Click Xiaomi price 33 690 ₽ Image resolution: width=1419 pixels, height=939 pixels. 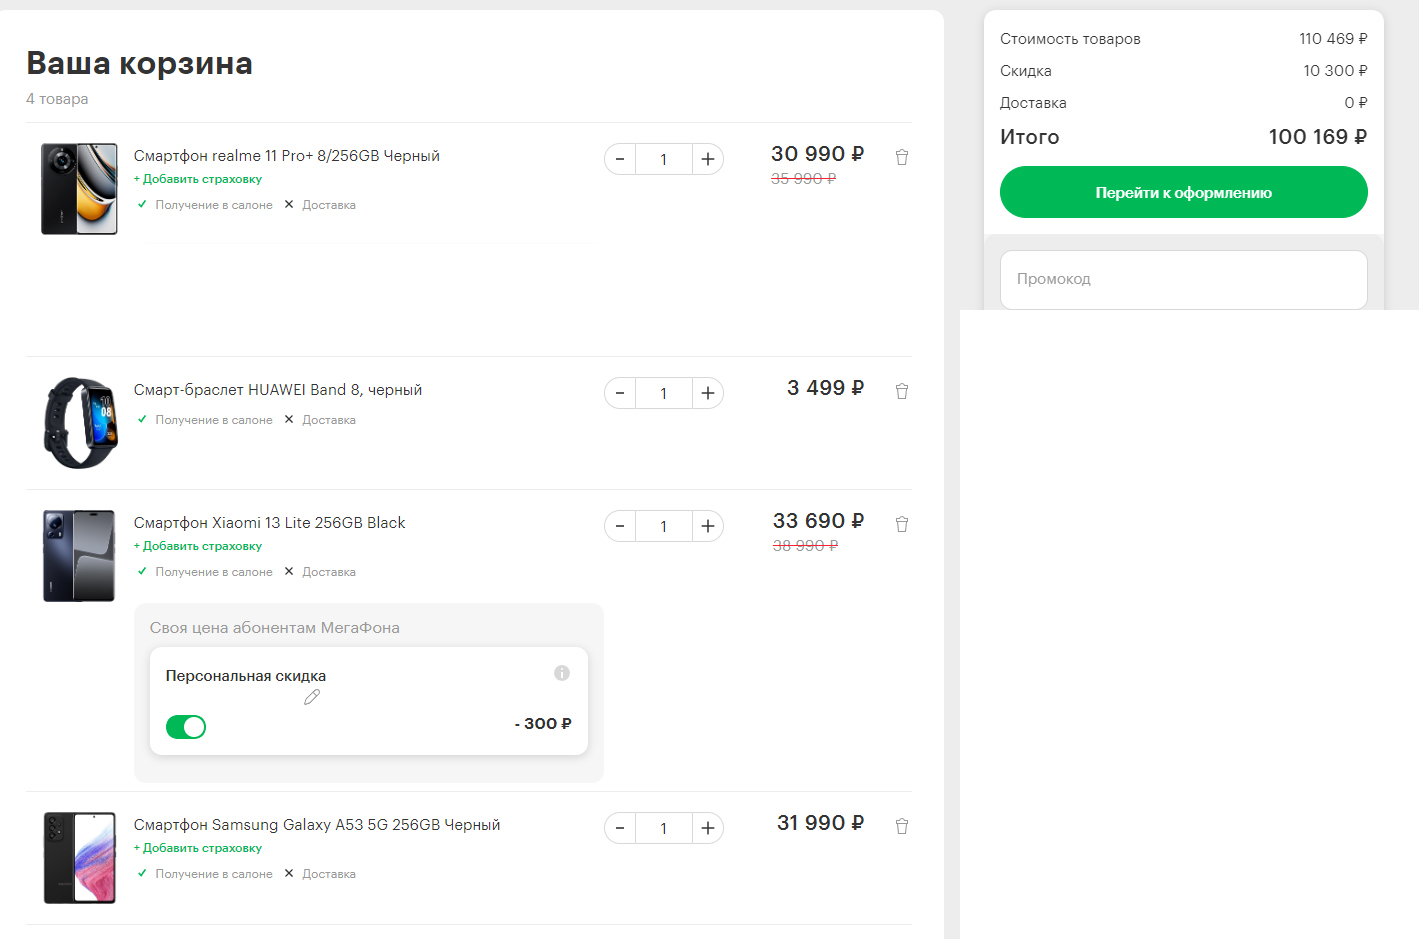[x=818, y=521]
